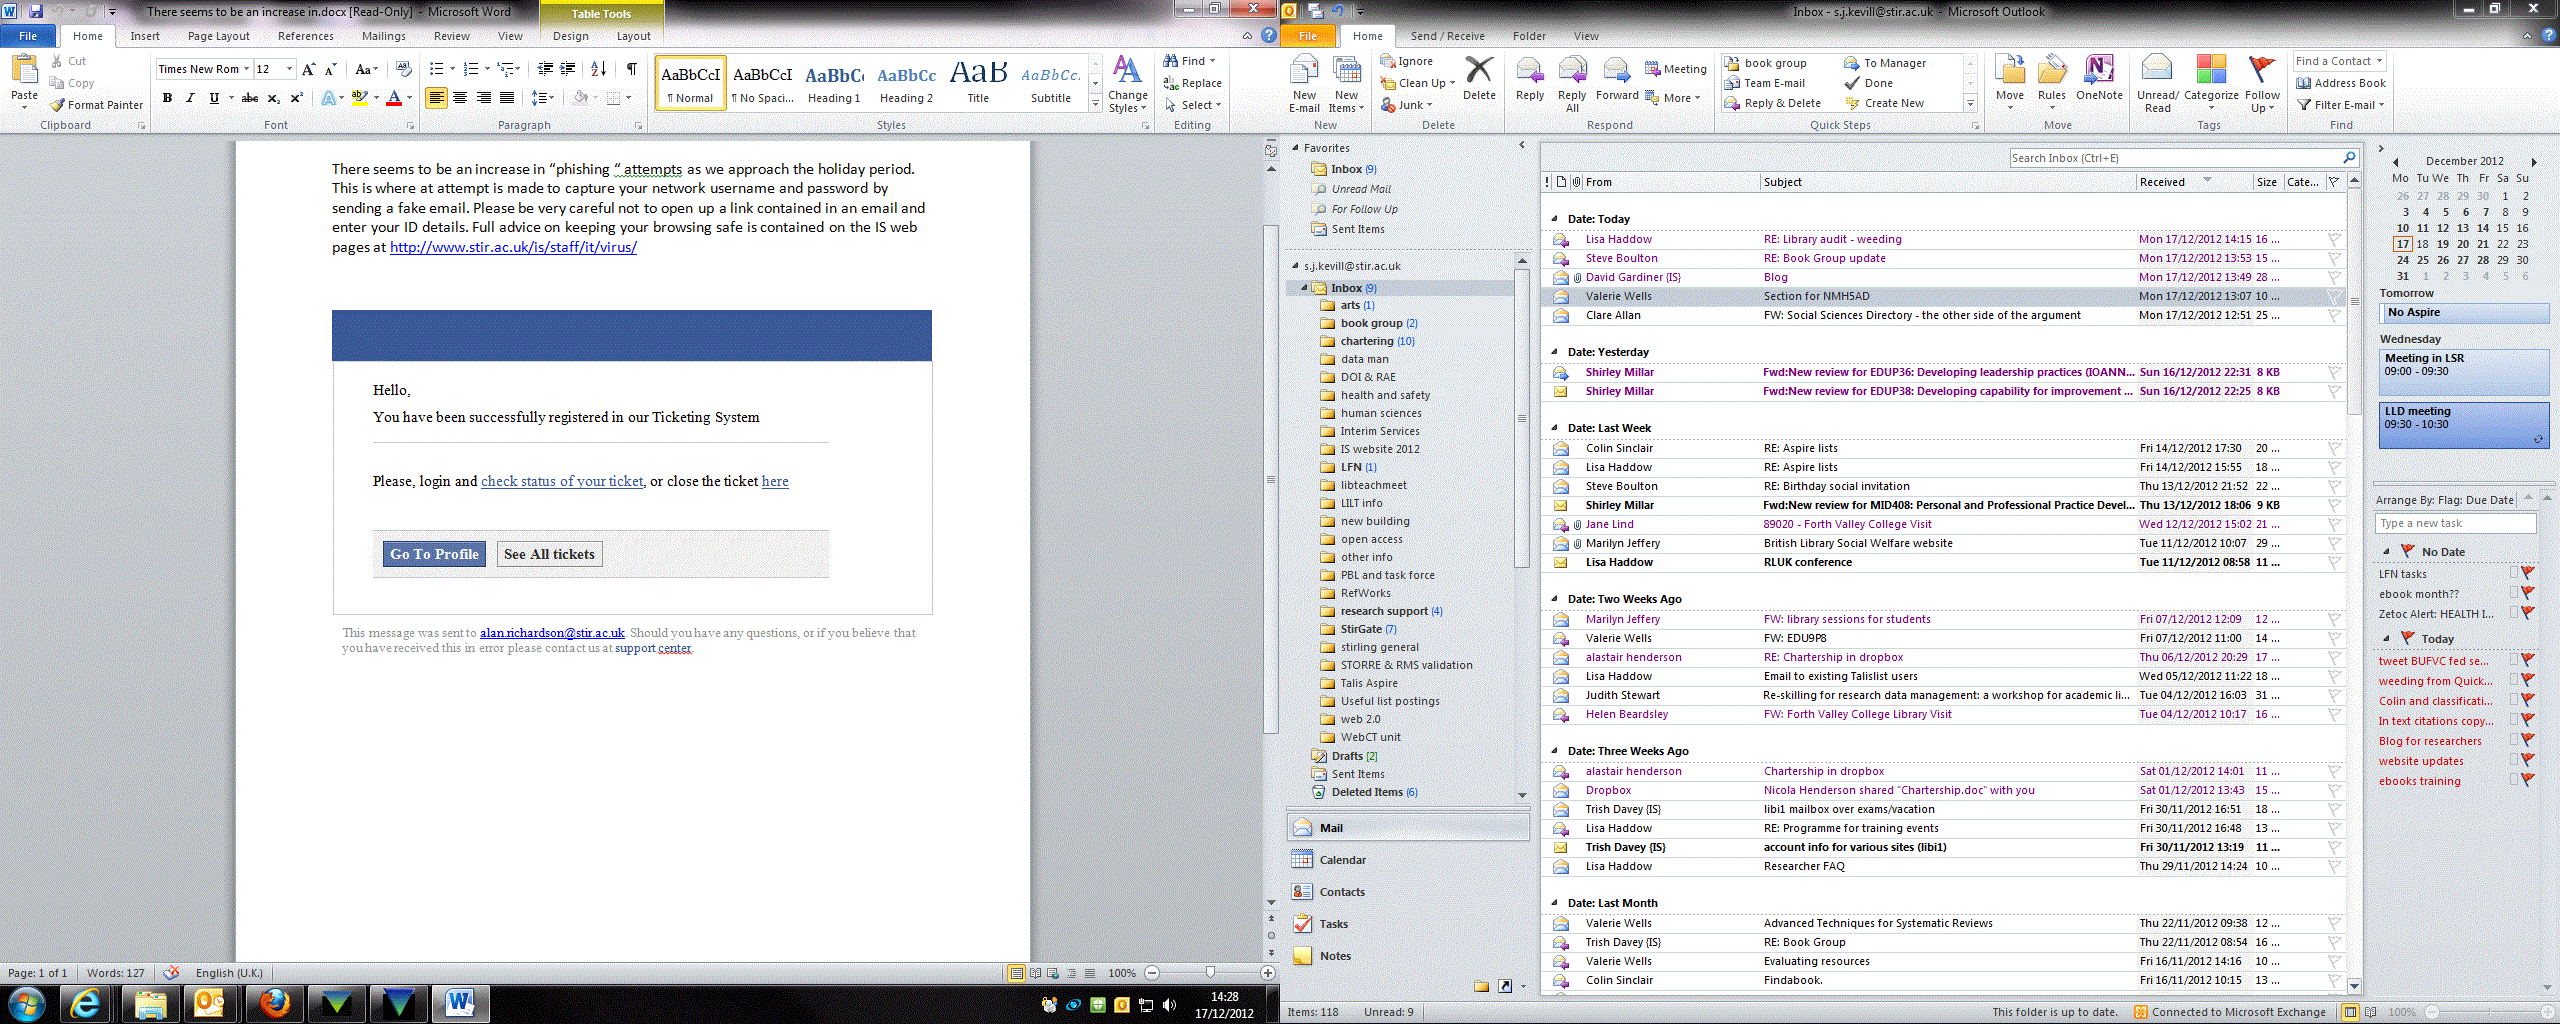Mark 'LFN tasks' task complete checkbox
The height and width of the screenshot is (1024, 2560).
(x=2514, y=573)
